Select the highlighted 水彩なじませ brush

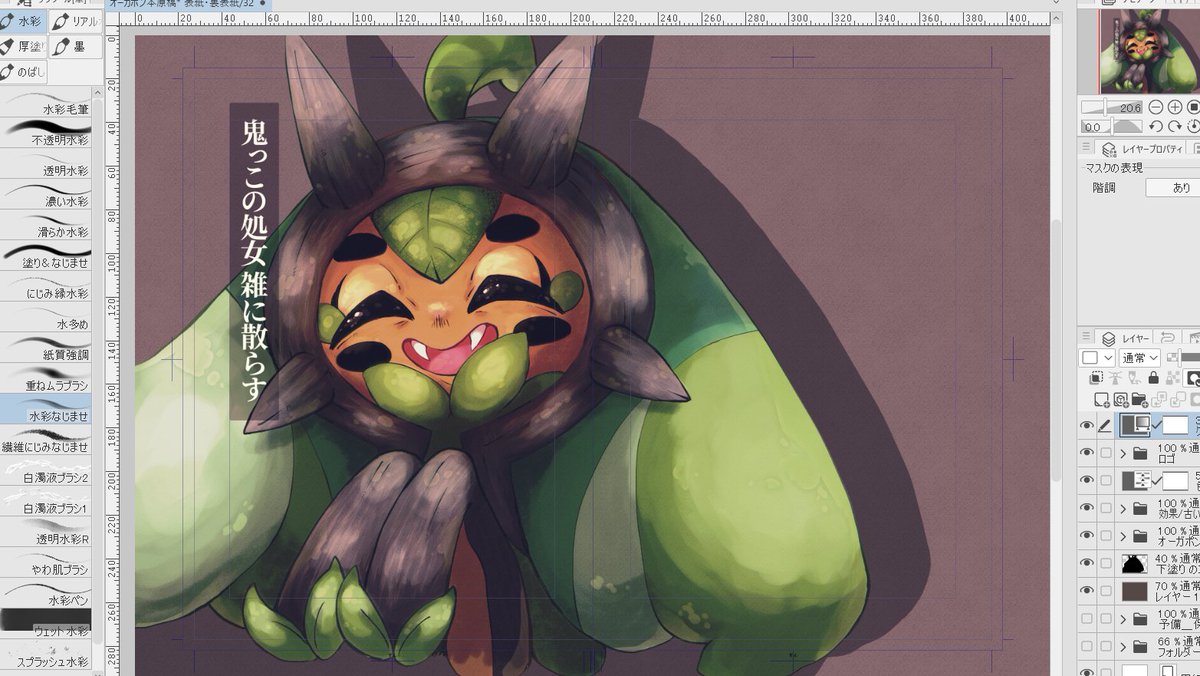[46, 410]
